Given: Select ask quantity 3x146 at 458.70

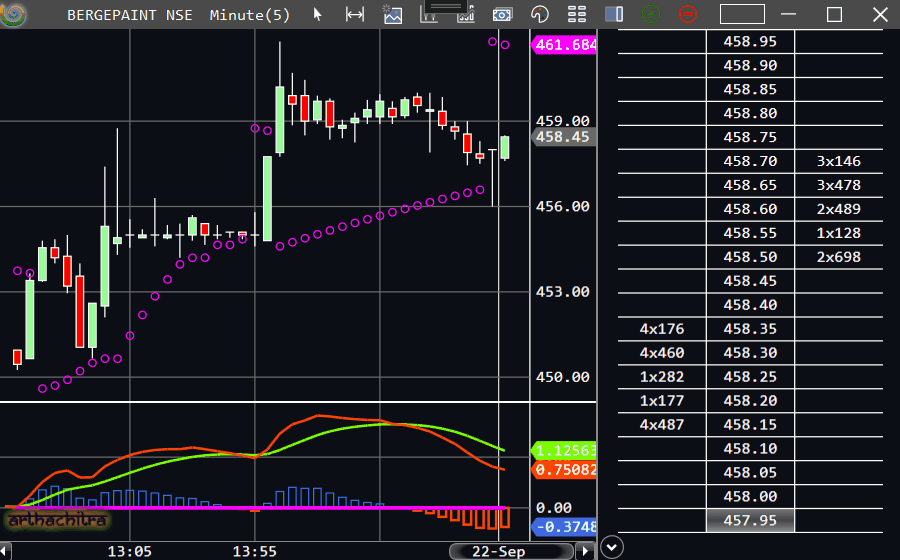Looking at the screenshot, I should coord(839,161).
